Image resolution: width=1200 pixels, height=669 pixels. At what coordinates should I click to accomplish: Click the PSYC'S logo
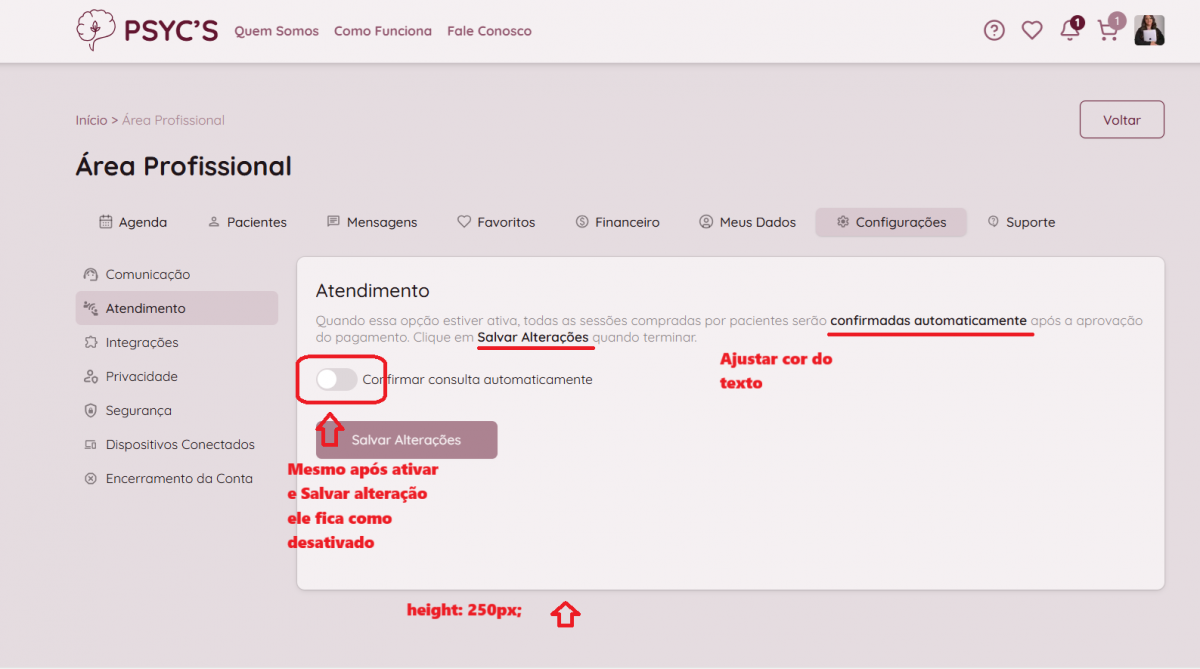(147, 31)
